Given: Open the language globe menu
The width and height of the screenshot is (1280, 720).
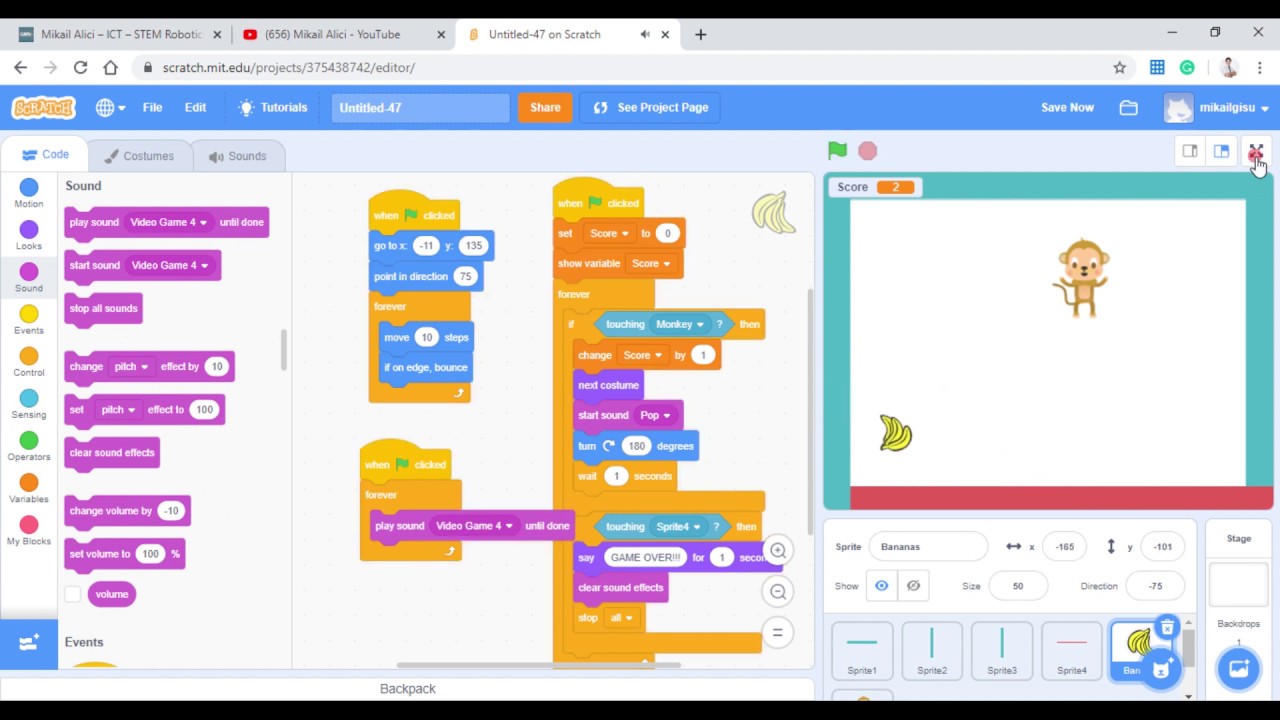Looking at the screenshot, I should coord(110,107).
